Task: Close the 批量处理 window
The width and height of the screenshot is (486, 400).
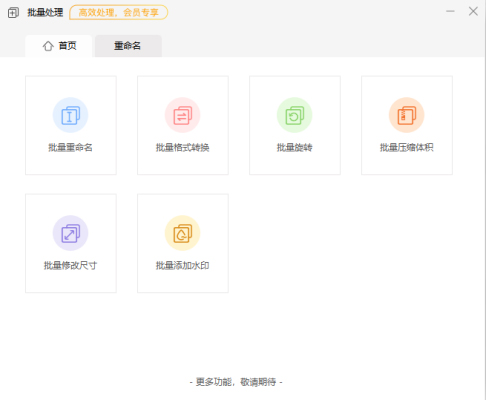Action: [x=473, y=11]
